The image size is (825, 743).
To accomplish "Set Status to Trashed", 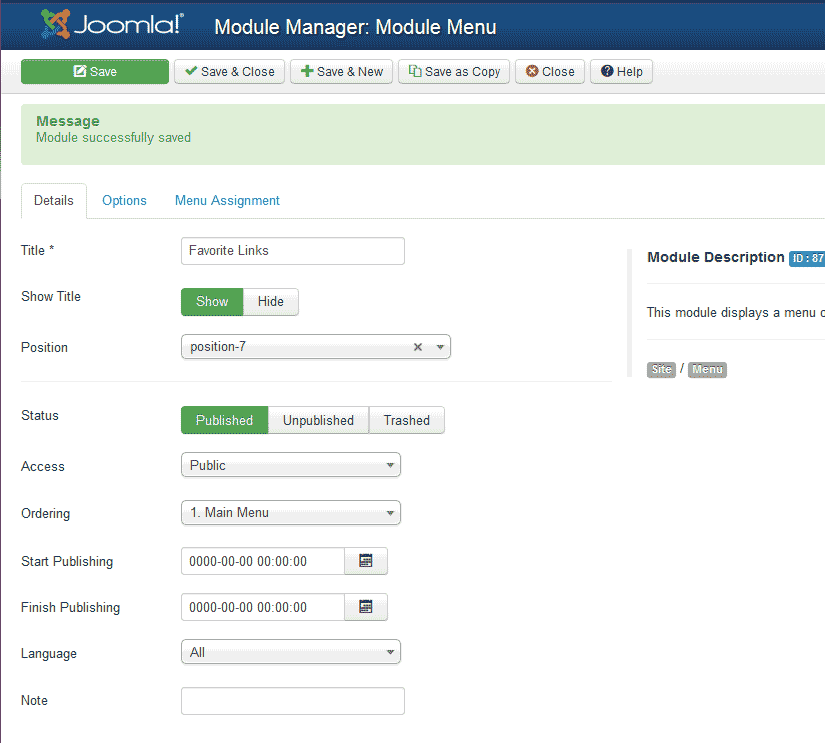I will pyautogui.click(x=406, y=420).
